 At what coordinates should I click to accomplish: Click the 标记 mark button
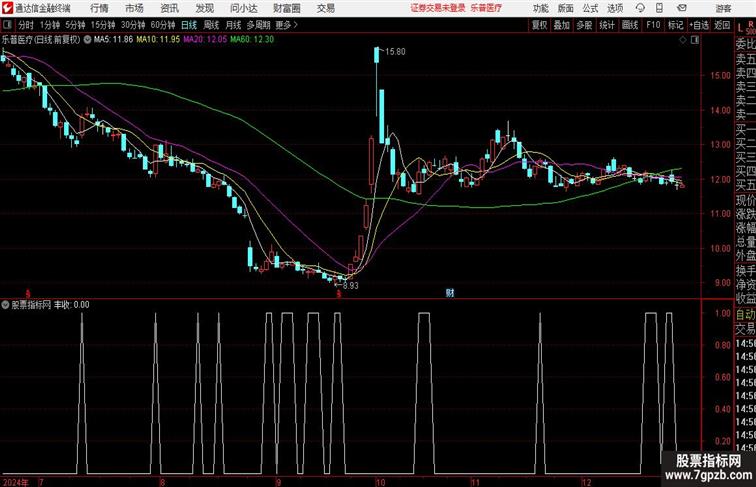tap(675, 25)
